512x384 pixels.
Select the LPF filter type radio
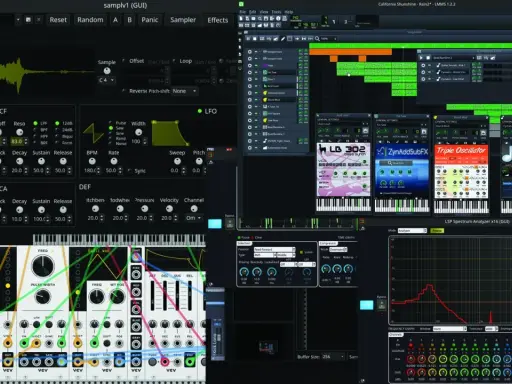coord(35,123)
